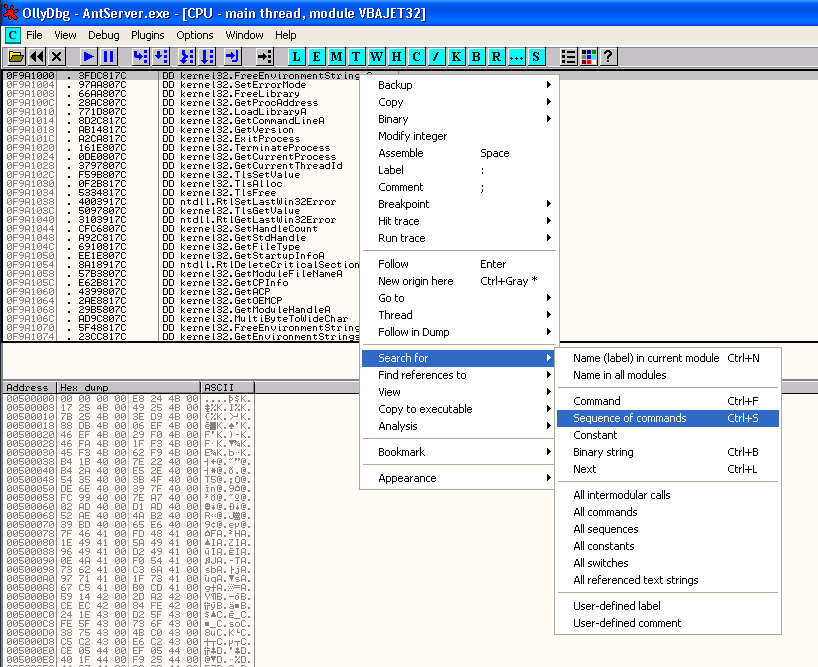Show the Call stack with the K button
Viewport: 818px width, 667px height.
coord(456,56)
